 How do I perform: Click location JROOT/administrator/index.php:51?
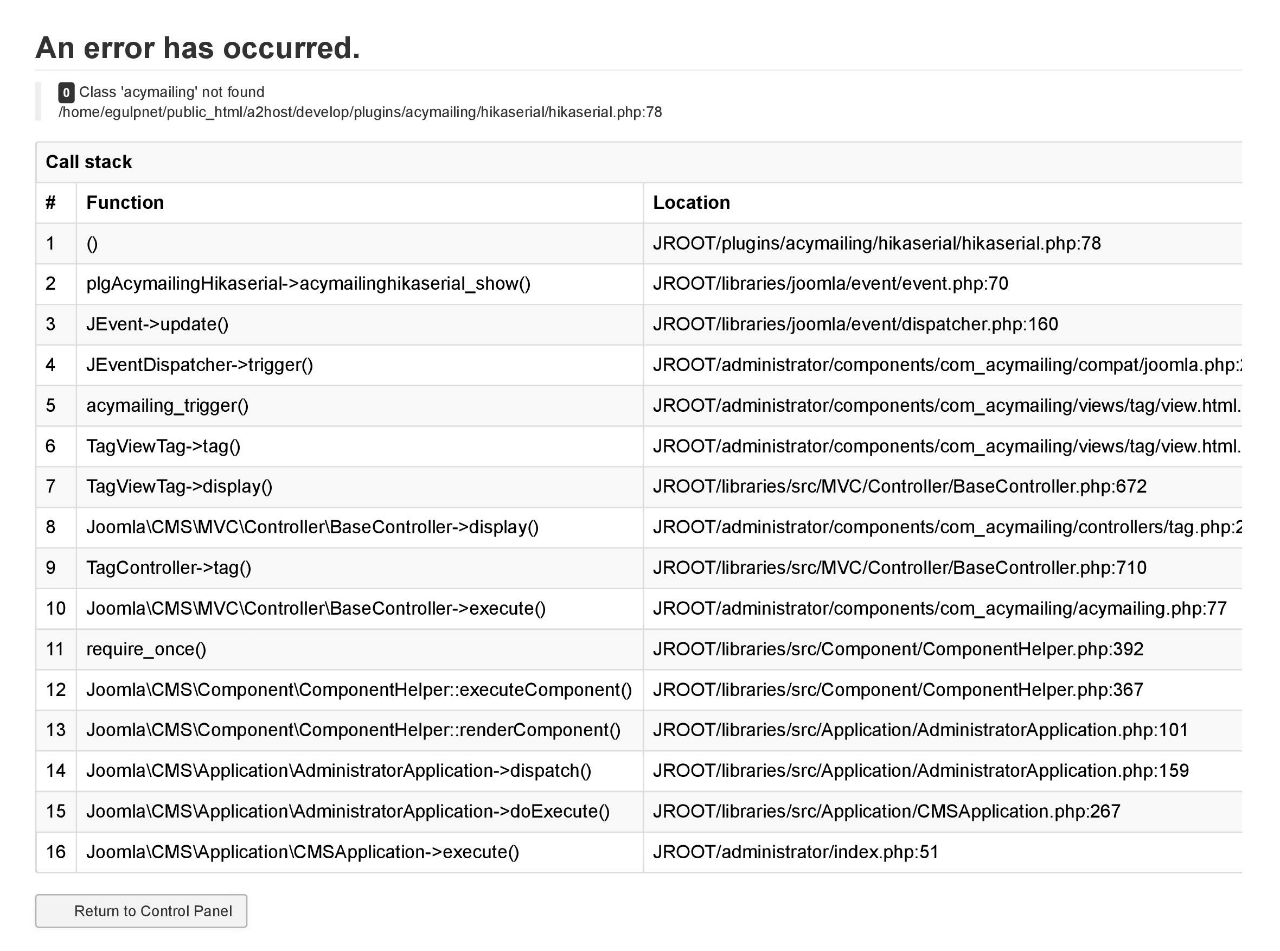click(796, 852)
